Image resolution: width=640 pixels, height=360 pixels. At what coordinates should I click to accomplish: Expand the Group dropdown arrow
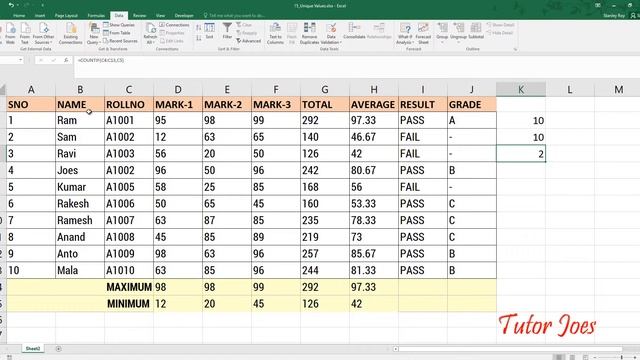point(442,42)
